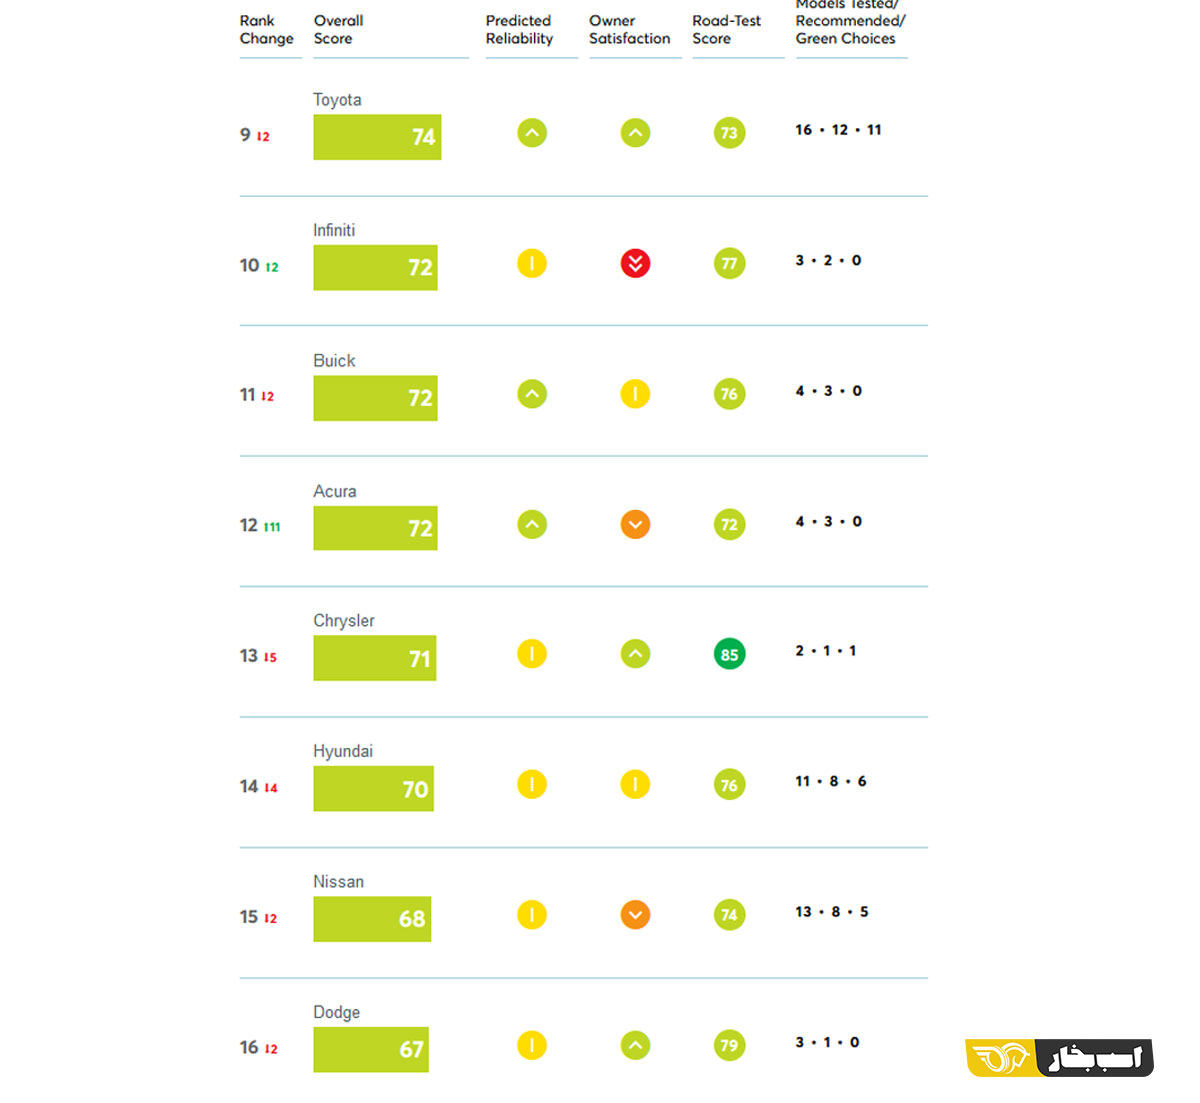Open the Chrysler brand name link
The width and height of the screenshot is (1200, 1103).
click(344, 621)
